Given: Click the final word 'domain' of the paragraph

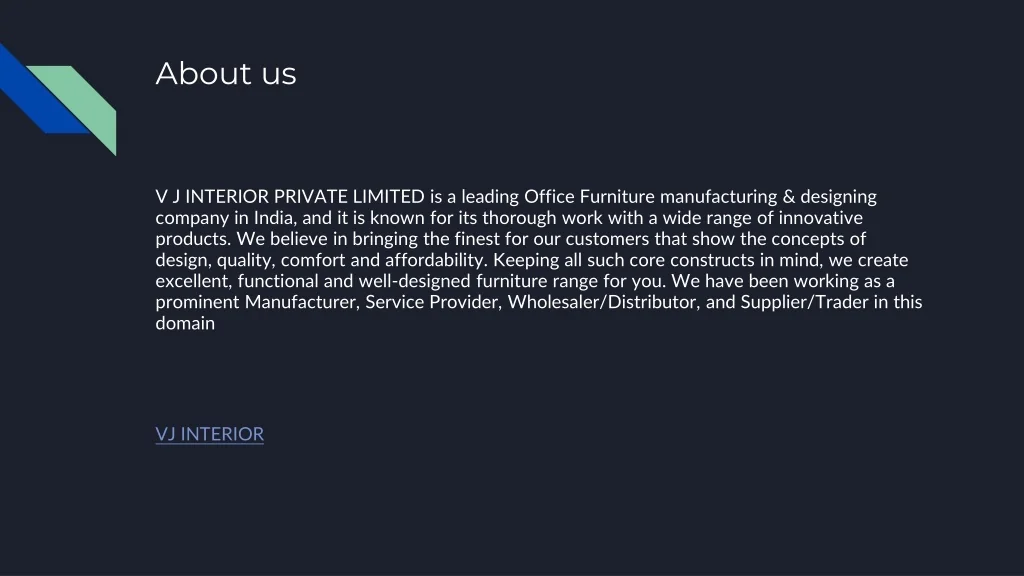Looking at the screenshot, I should (185, 323).
